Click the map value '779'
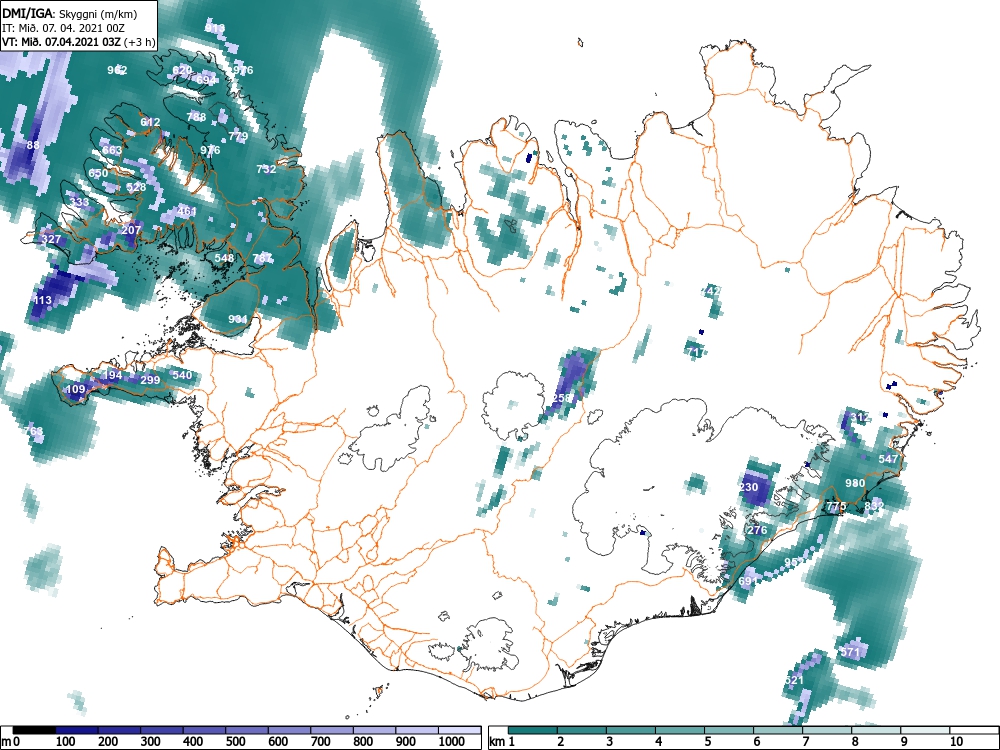The height and width of the screenshot is (750, 1000). [x=238, y=136]
